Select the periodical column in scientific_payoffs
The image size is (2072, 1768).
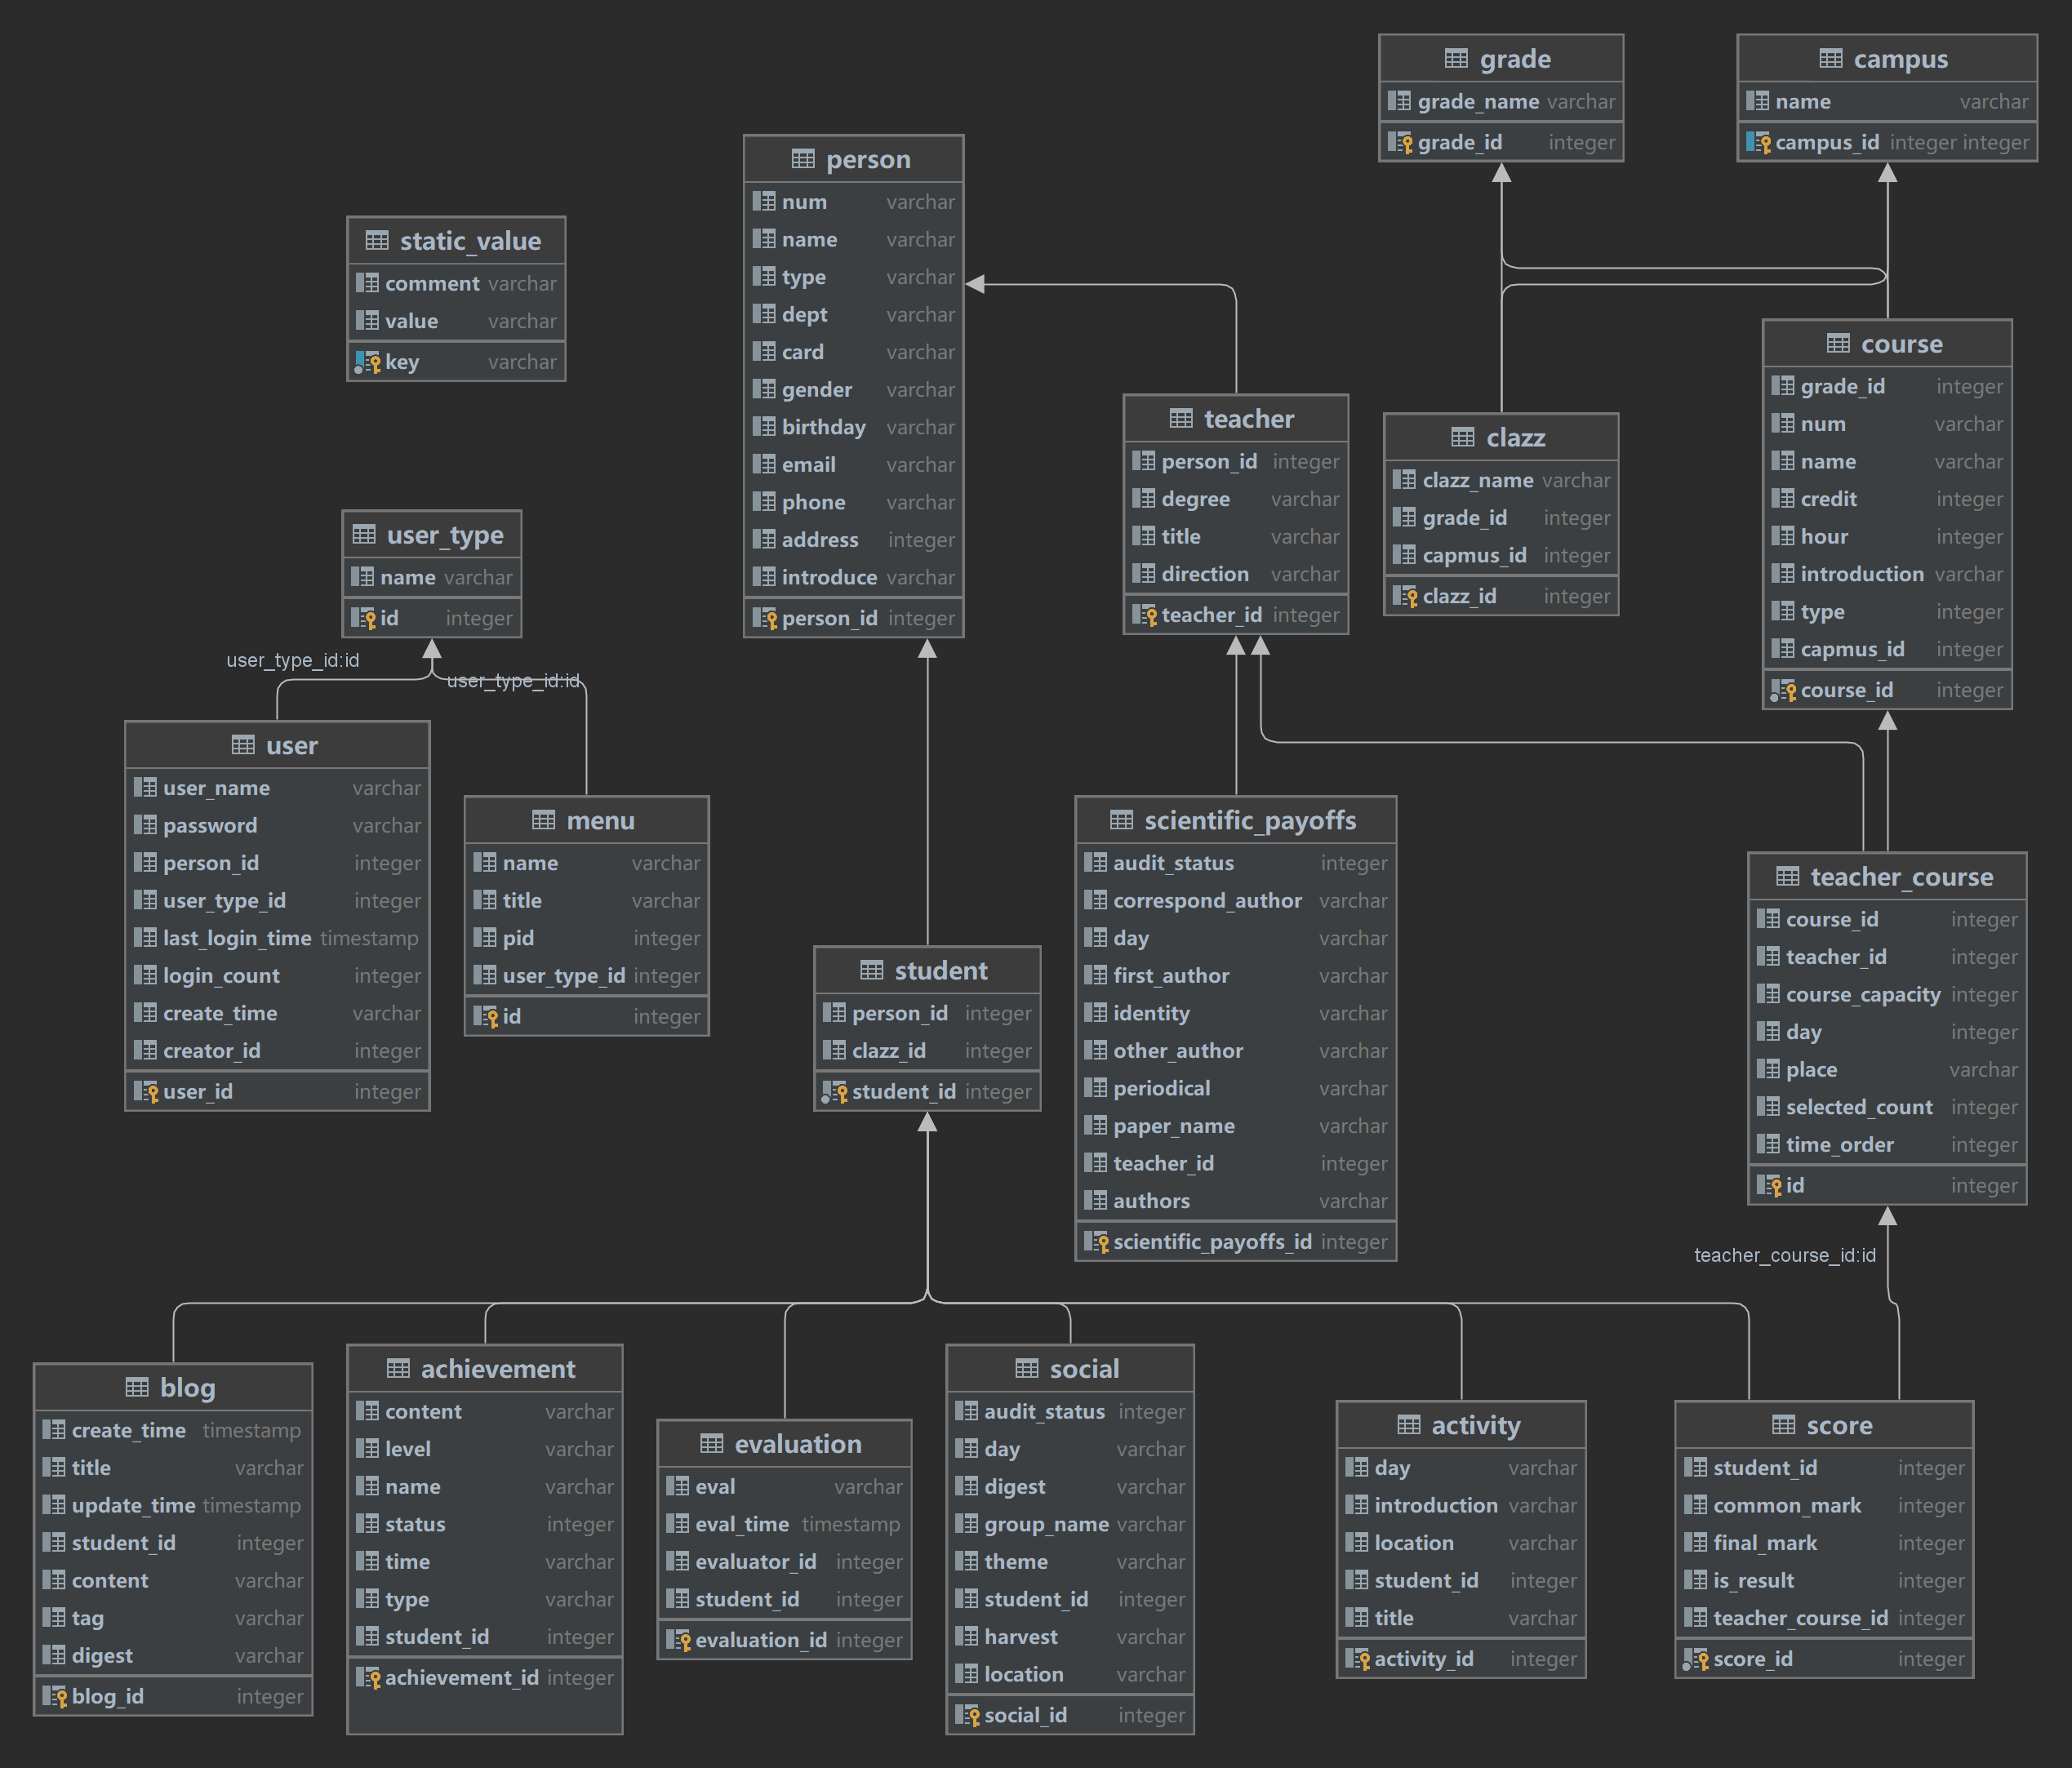point(1236,1088)
